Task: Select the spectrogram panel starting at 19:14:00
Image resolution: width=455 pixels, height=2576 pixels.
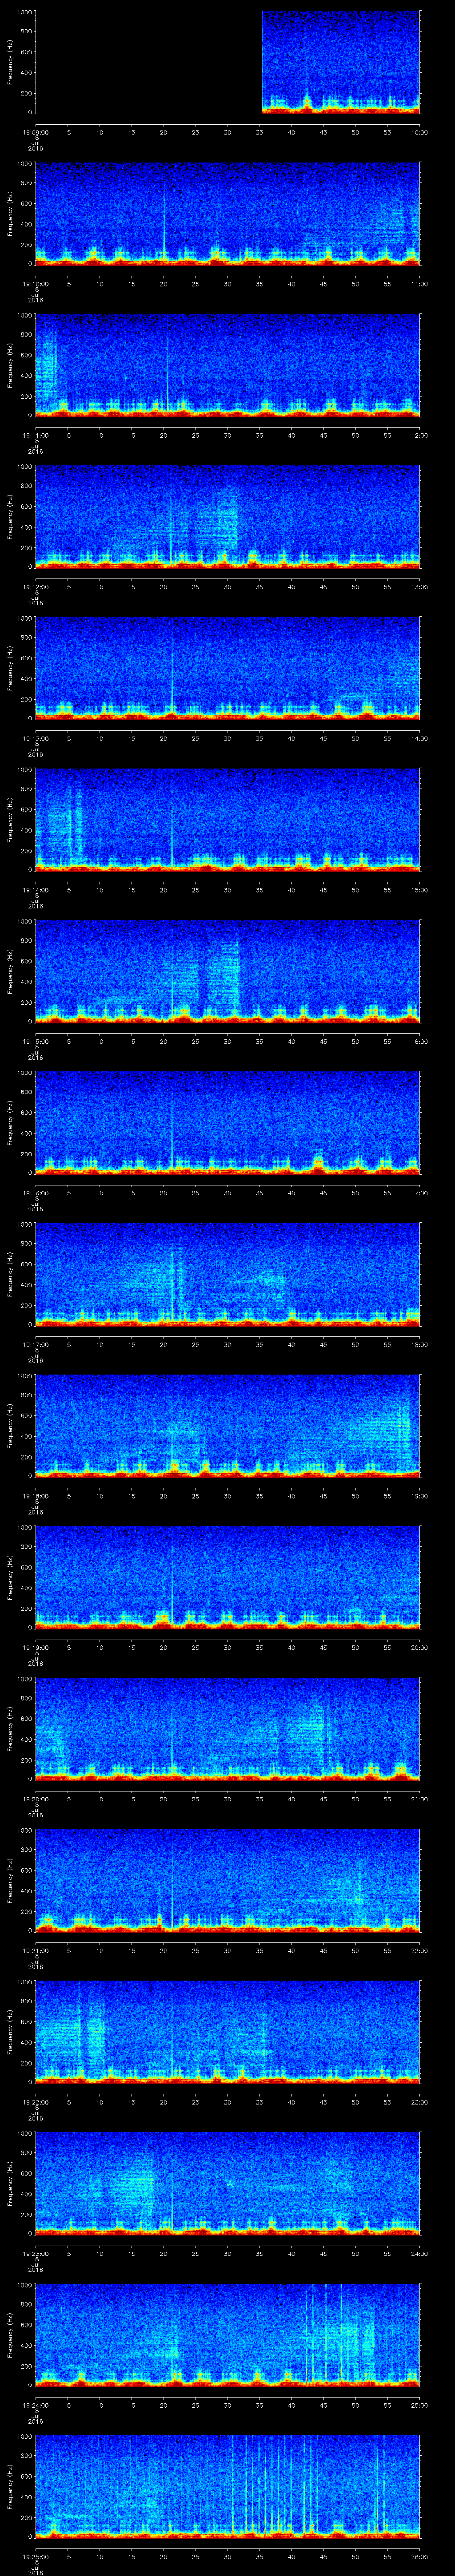Action: [227, 819]
